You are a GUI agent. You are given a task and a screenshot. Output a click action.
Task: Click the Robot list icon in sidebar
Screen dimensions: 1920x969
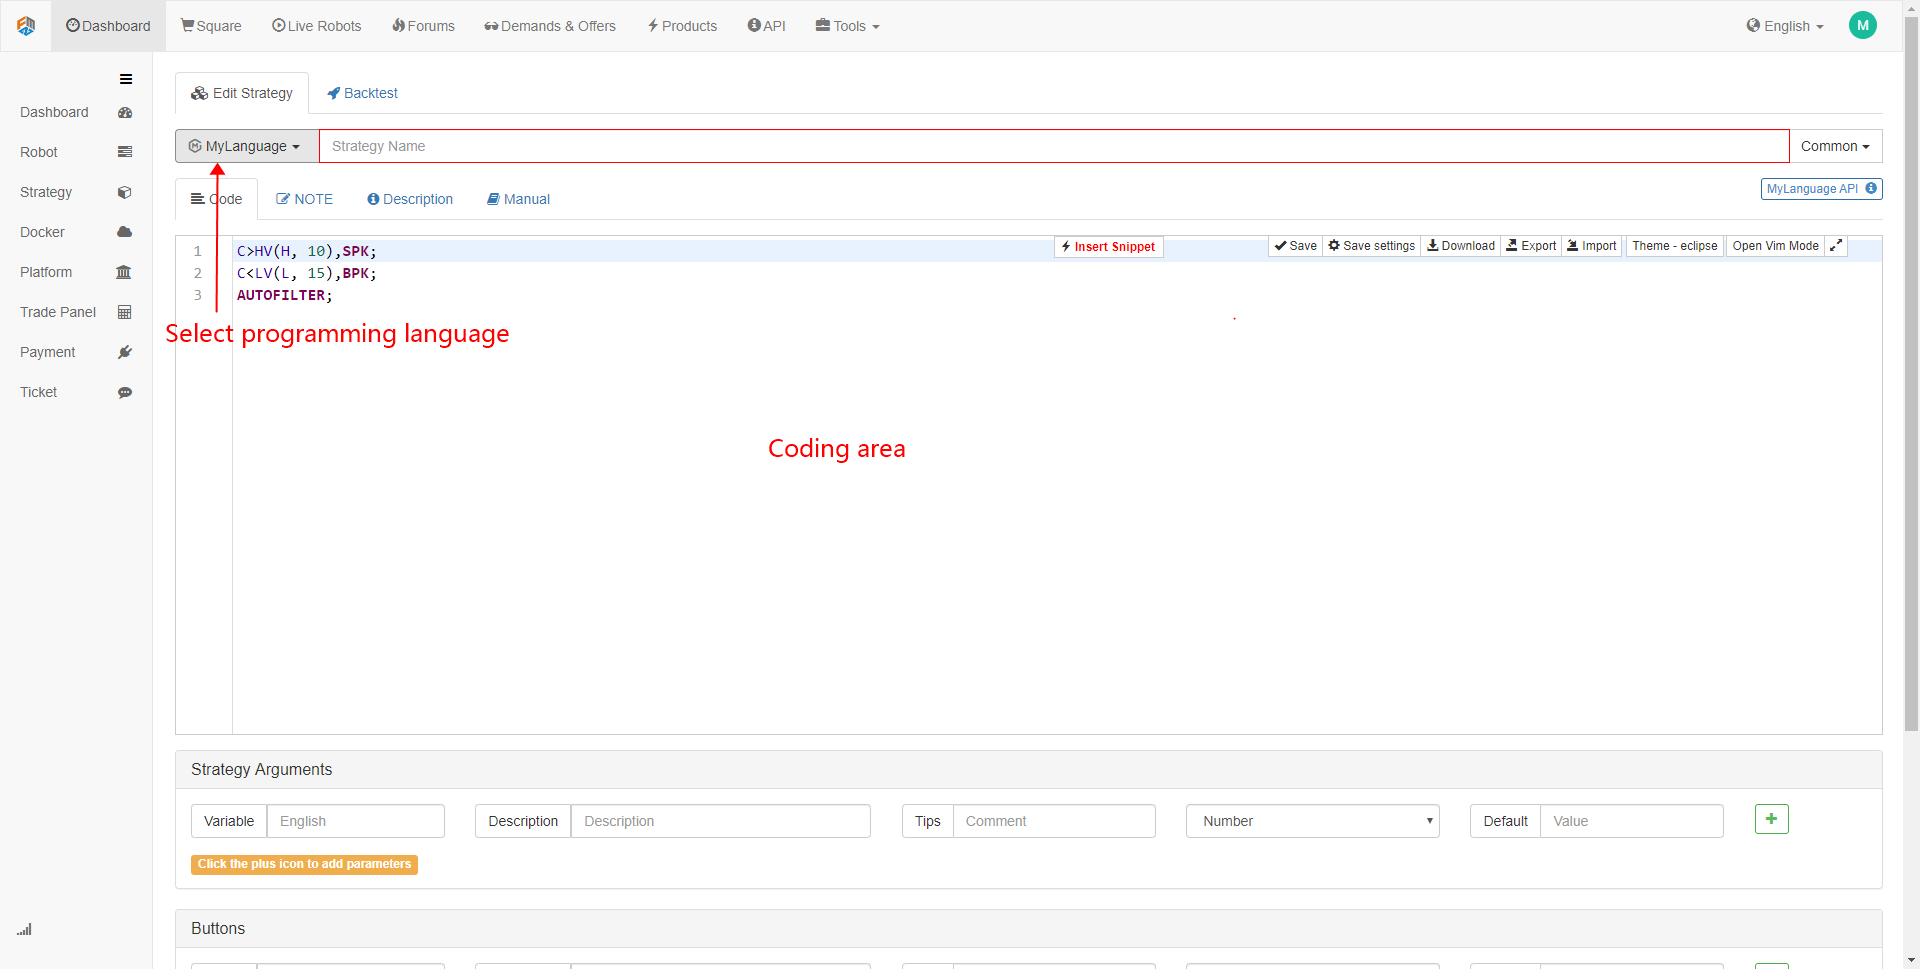coord(125,152)
